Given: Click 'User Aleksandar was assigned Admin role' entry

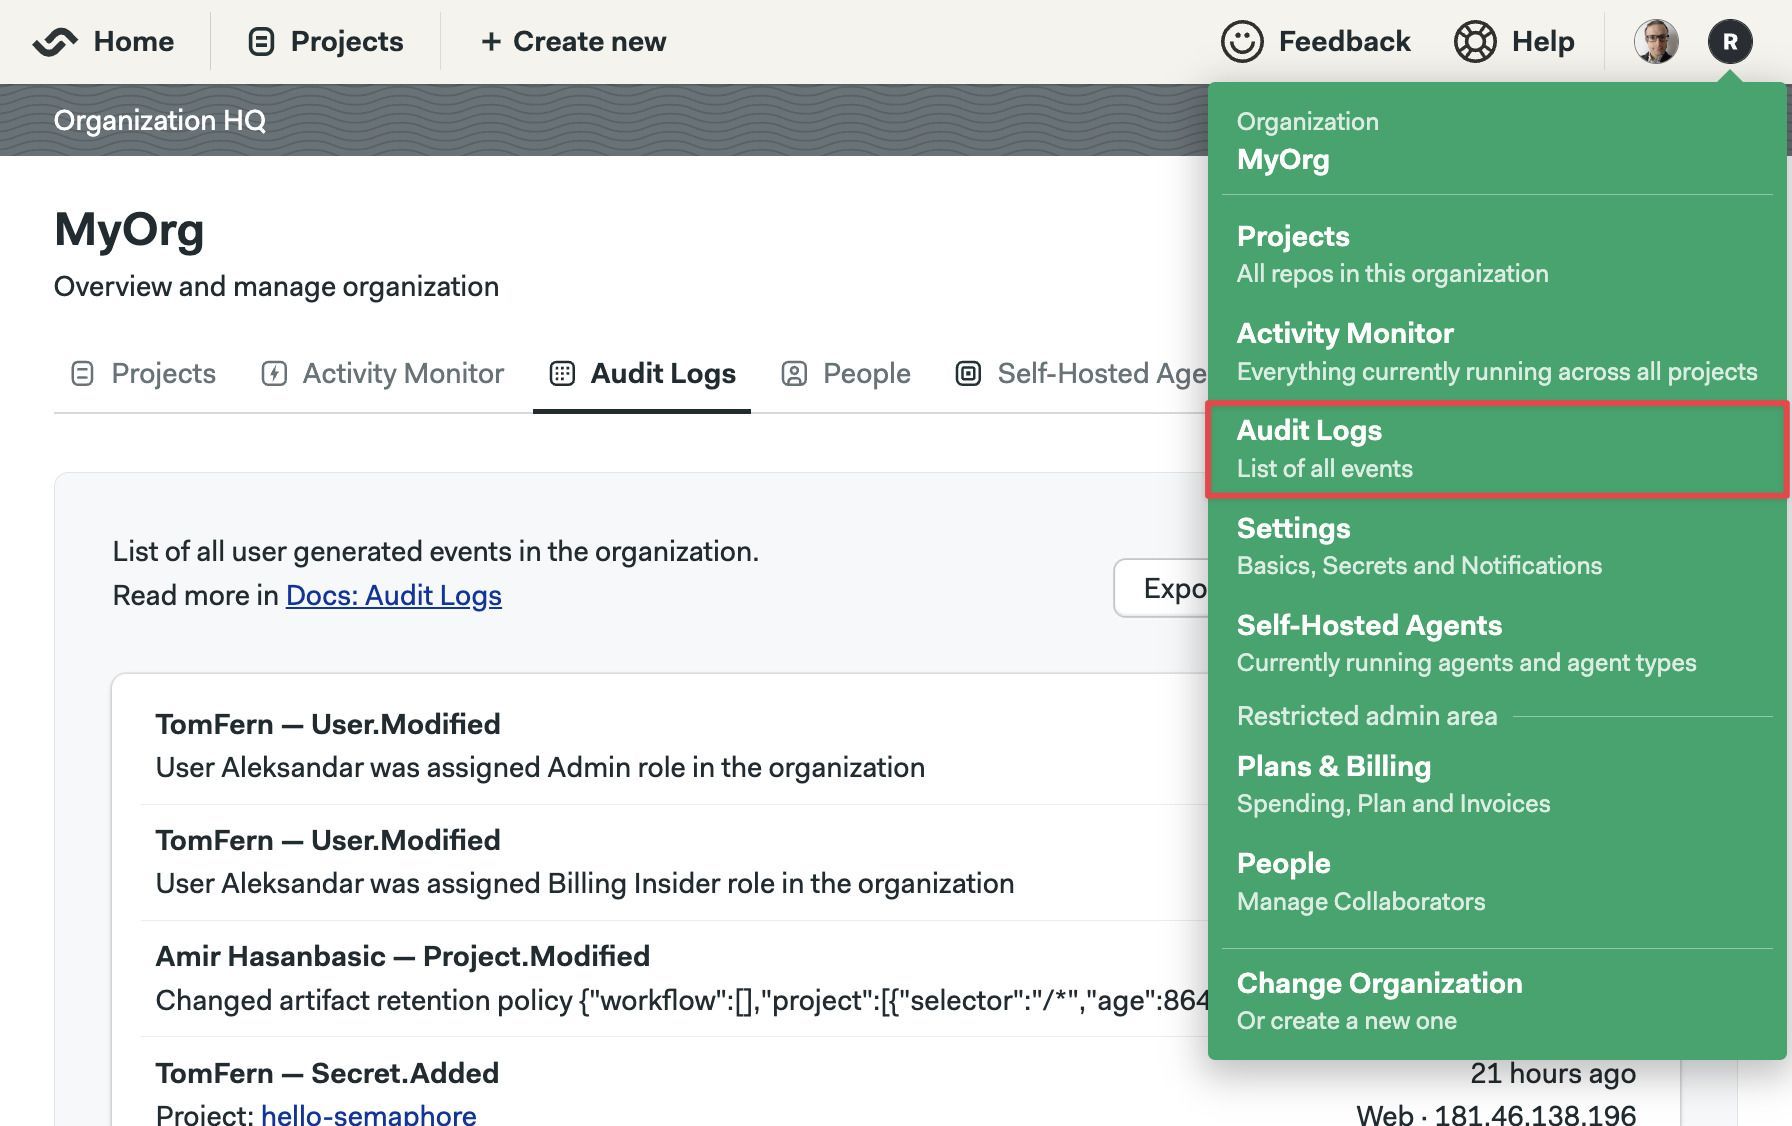Looking at the screenshot, I should pos(540,767).
